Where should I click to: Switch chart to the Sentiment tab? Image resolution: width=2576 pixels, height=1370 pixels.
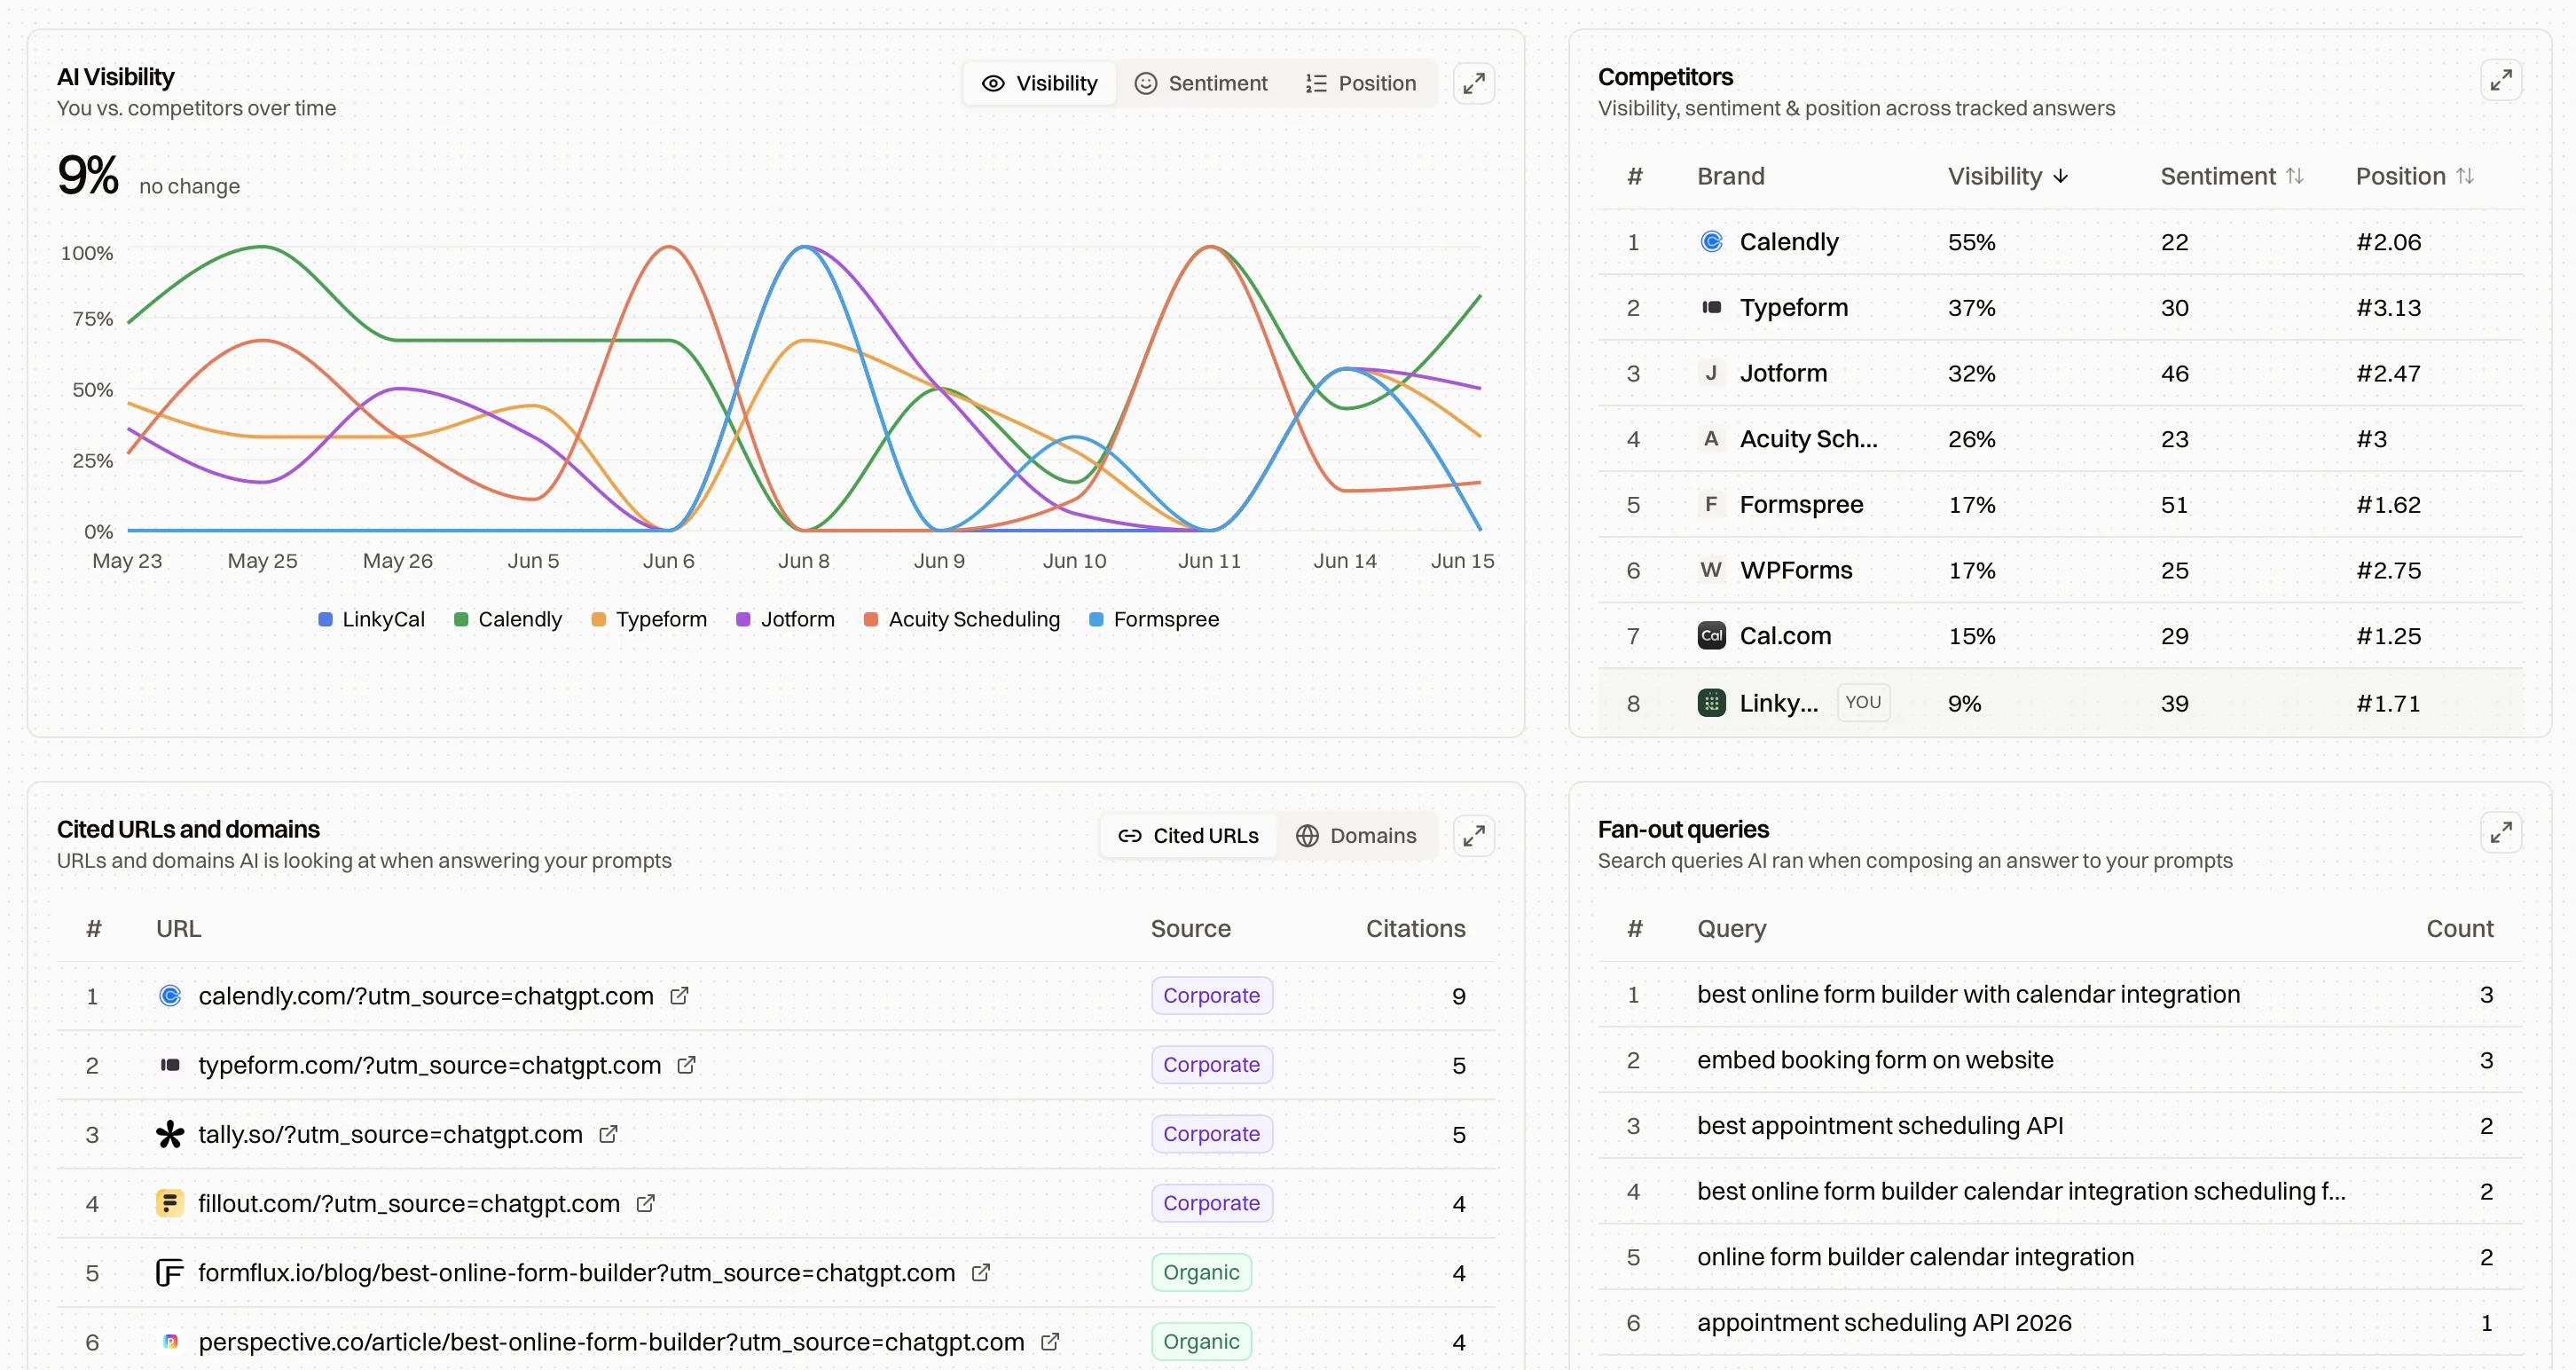pyautogui.click(x=1201, y=84)
